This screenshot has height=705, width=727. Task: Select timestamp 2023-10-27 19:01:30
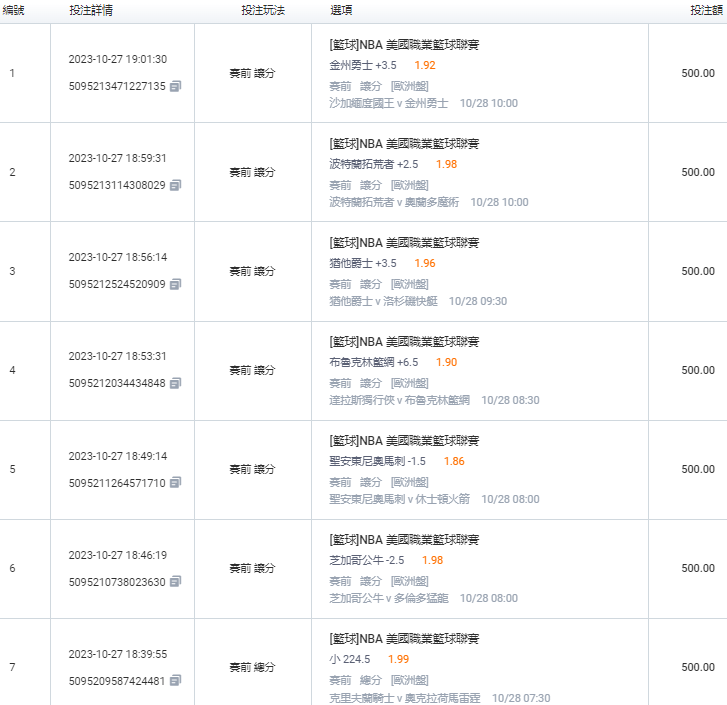point(118,59)
